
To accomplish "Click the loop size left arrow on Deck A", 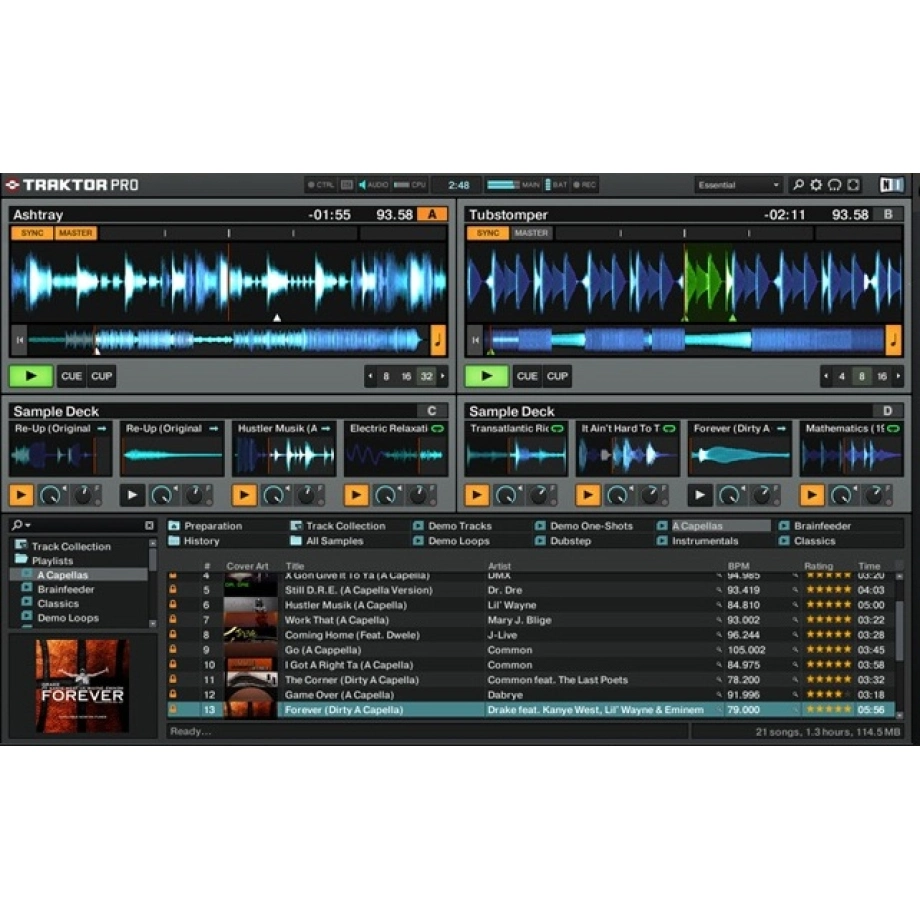I will 370,376.
